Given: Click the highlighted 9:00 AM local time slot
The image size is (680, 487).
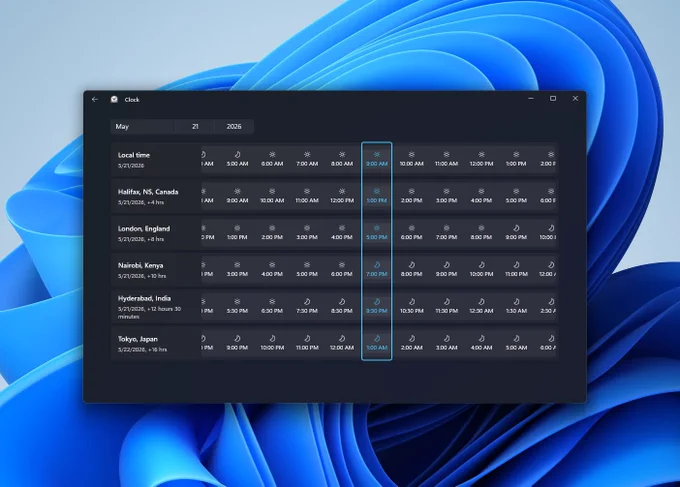Looking at the screenshot, I should [x=376, y=159].
